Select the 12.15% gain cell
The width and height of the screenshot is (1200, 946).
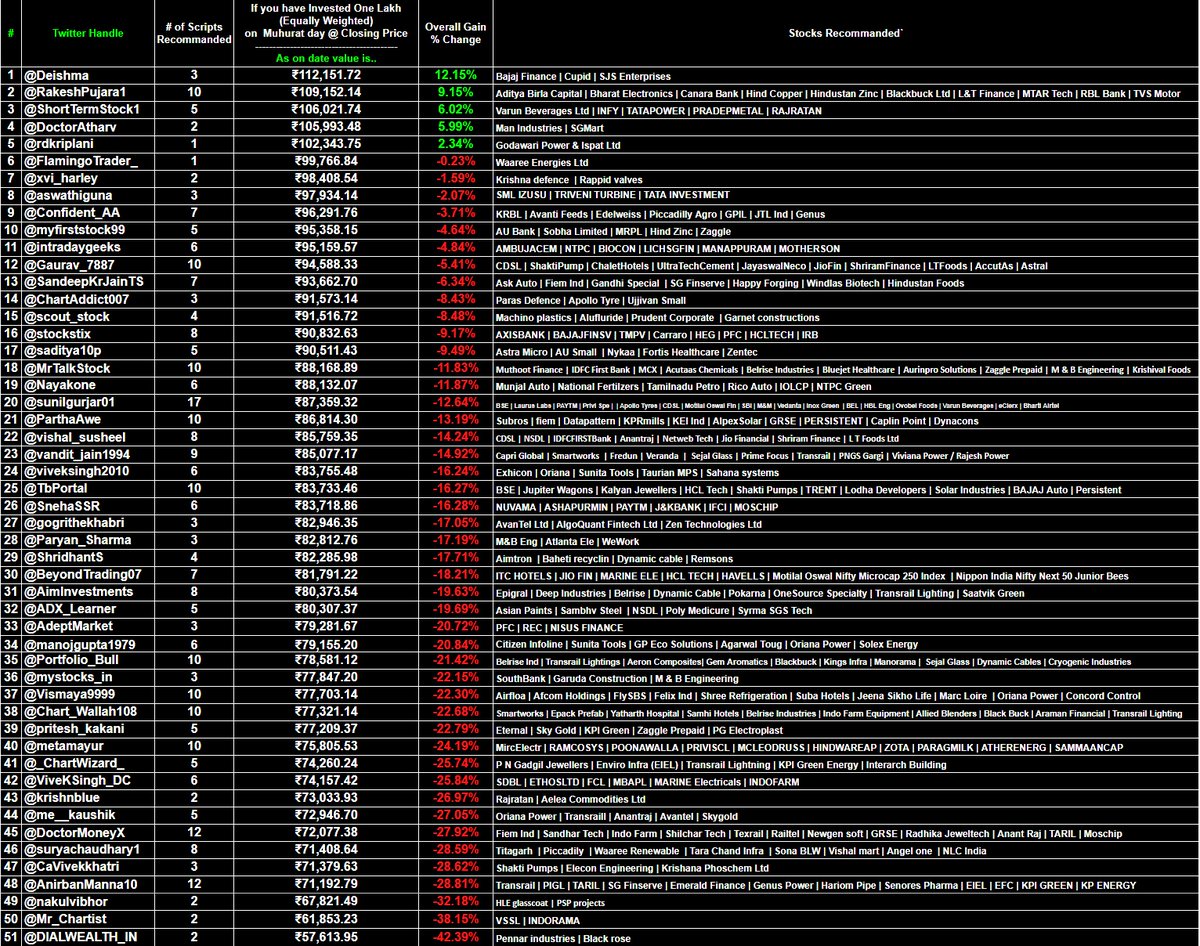(454, 76)
